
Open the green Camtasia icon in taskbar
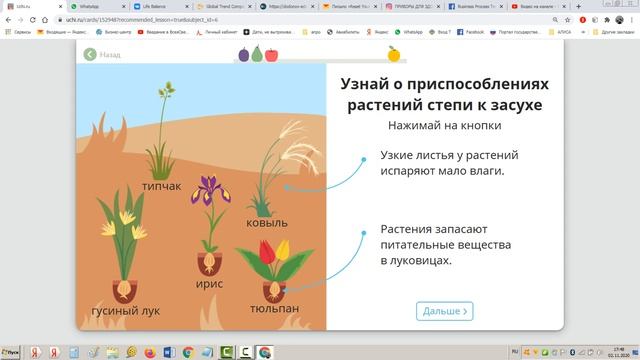pos(227,352)
